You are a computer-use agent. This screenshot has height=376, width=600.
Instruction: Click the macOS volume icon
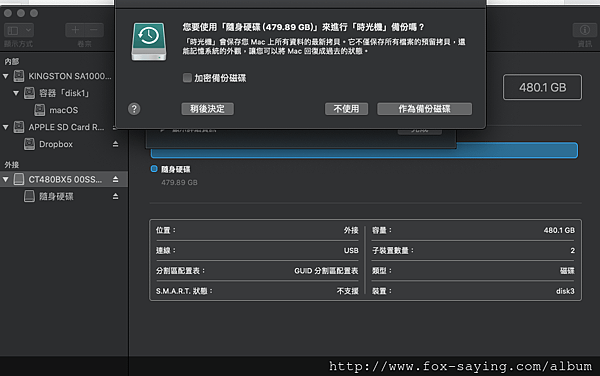39,110
